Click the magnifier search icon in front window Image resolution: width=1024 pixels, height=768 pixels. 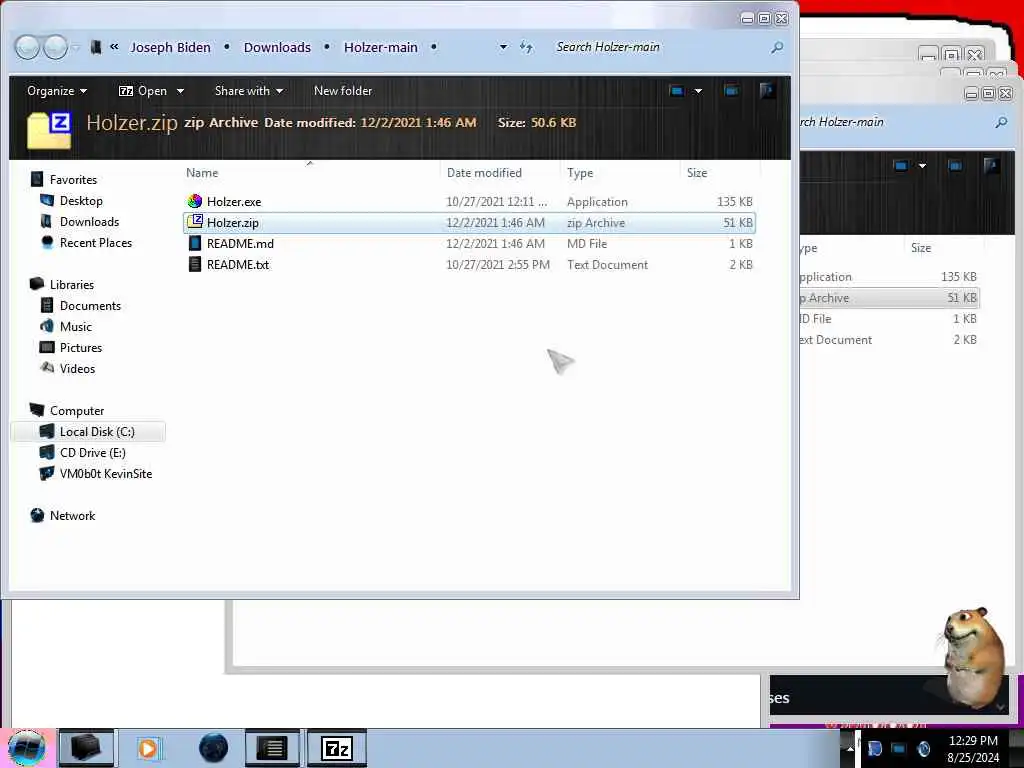tap(777, 47)
